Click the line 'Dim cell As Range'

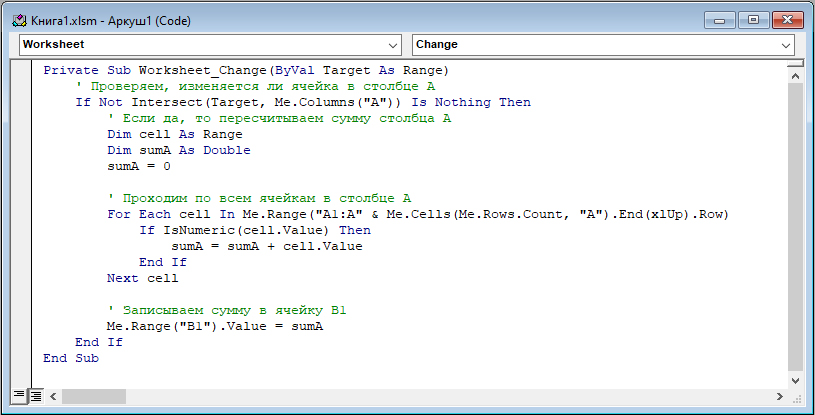[x=175, y=134]
